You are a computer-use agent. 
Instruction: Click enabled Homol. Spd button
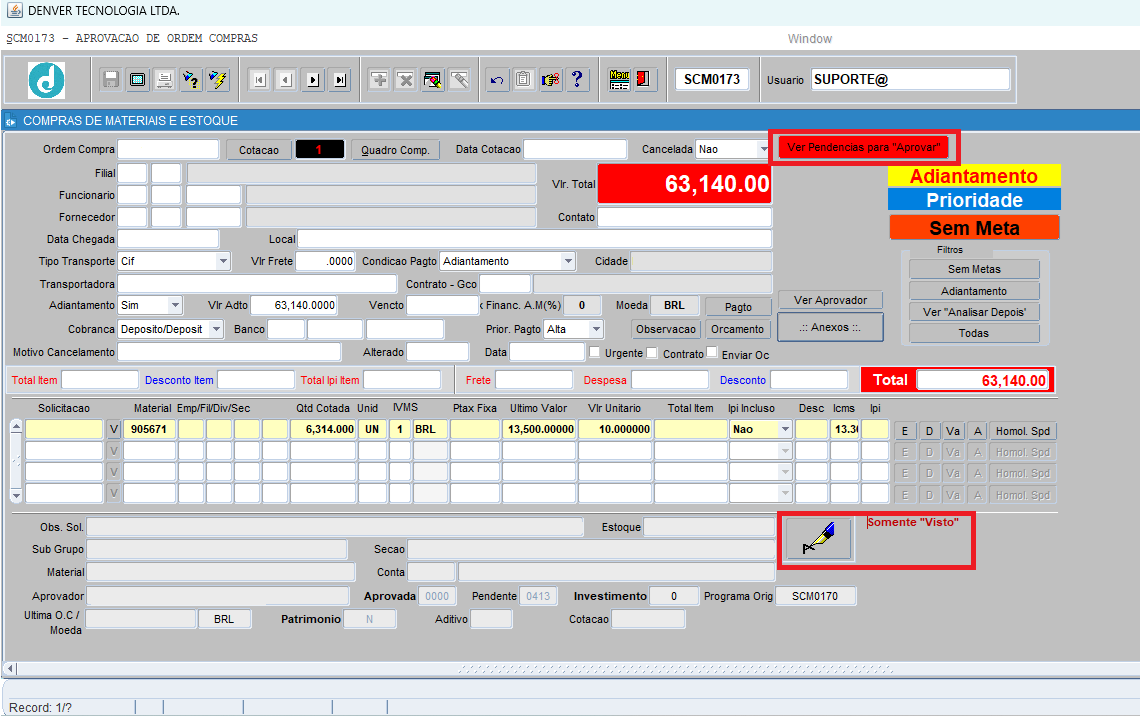(x=1023, y=431)
